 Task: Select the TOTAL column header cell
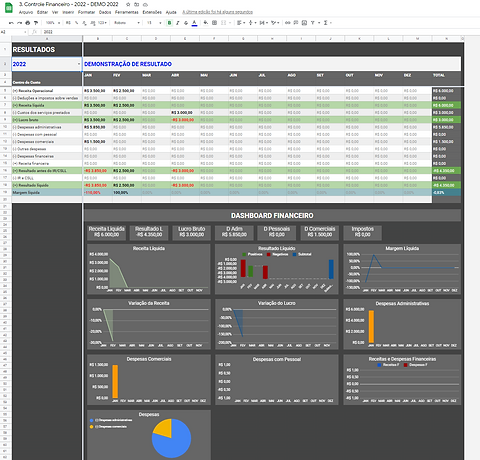pos(446,75)
